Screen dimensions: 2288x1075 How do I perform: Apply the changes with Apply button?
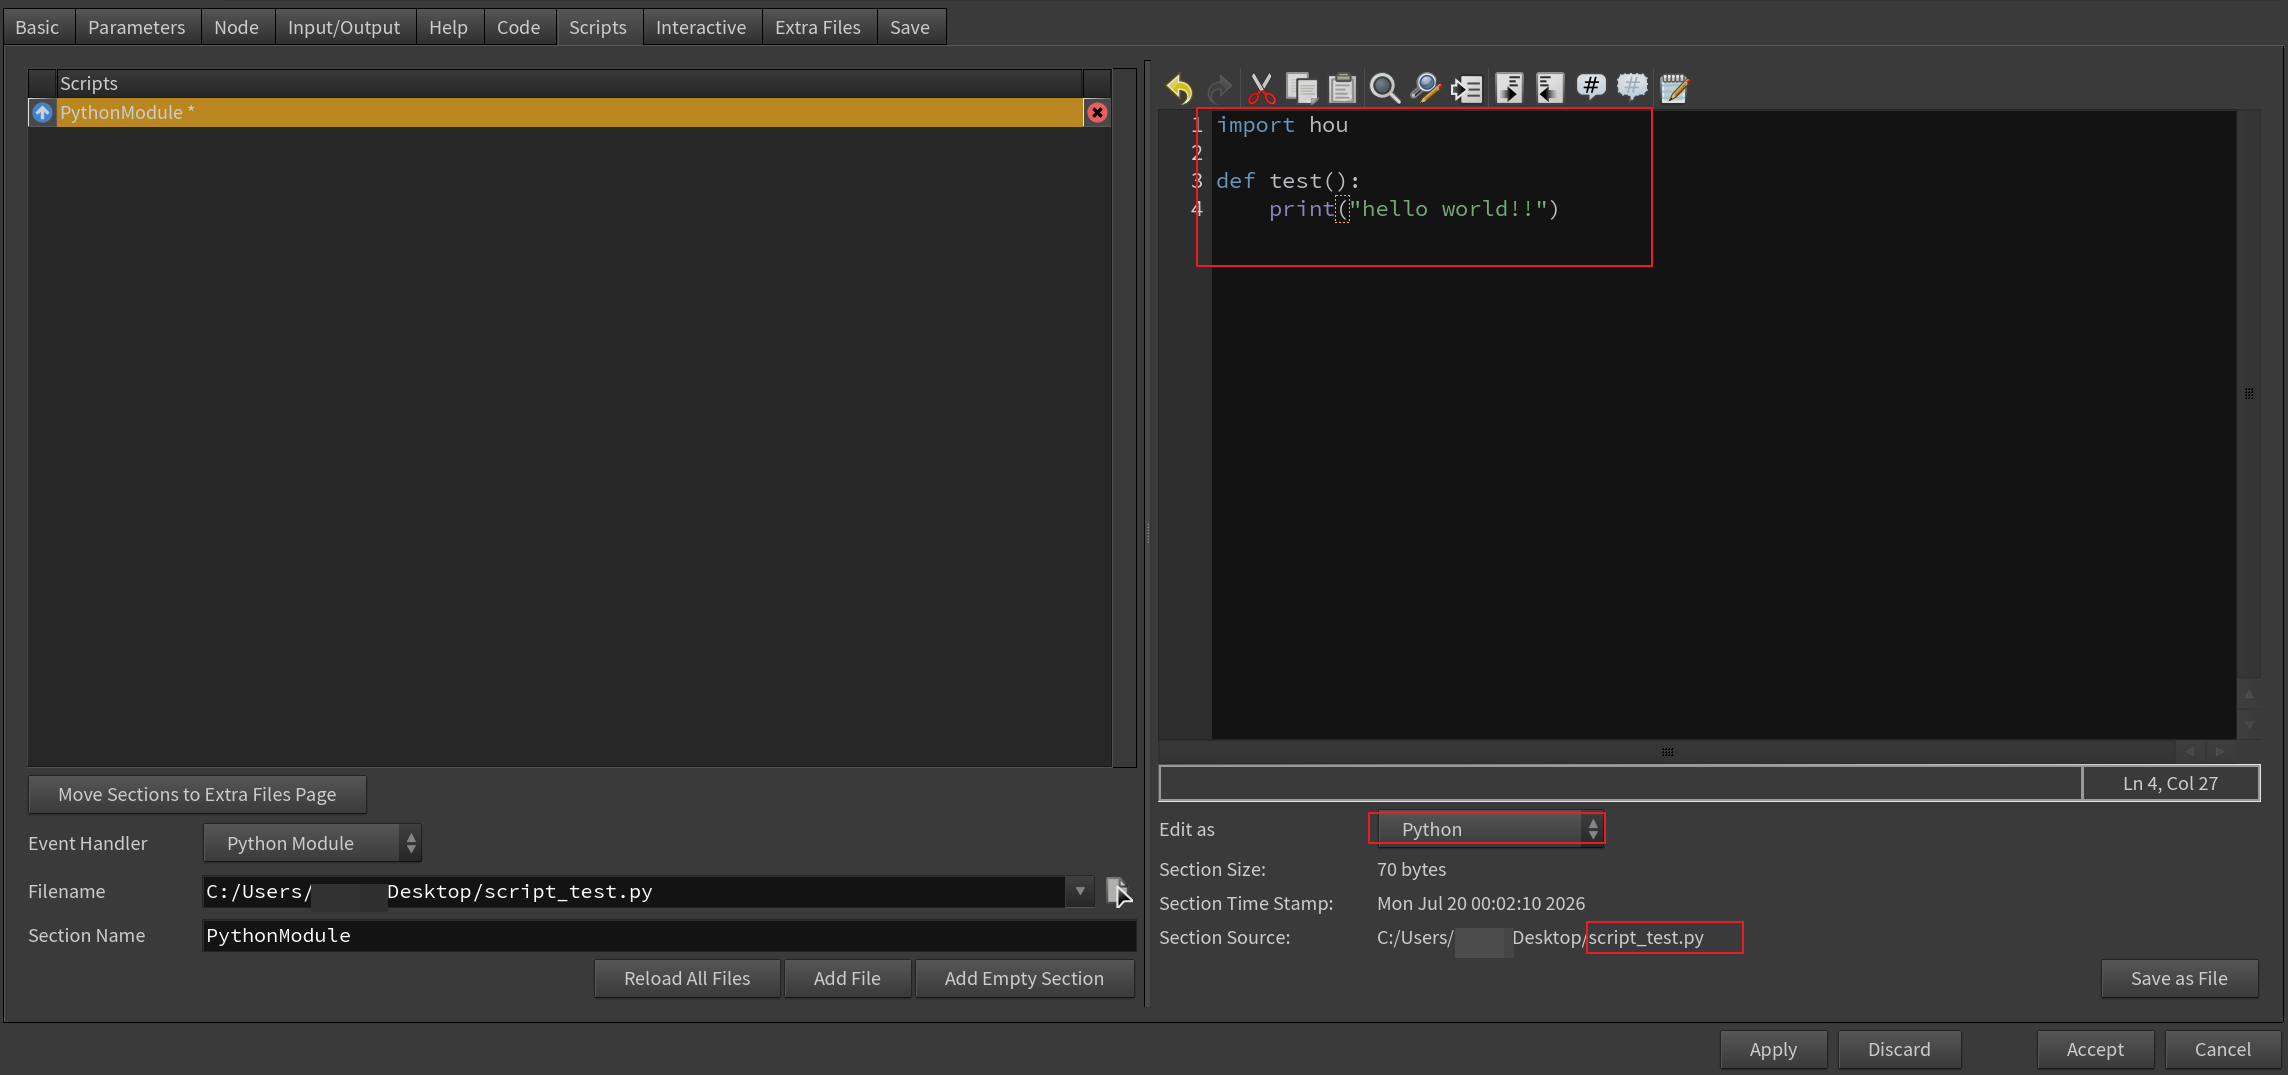tap(1773, 1049)
